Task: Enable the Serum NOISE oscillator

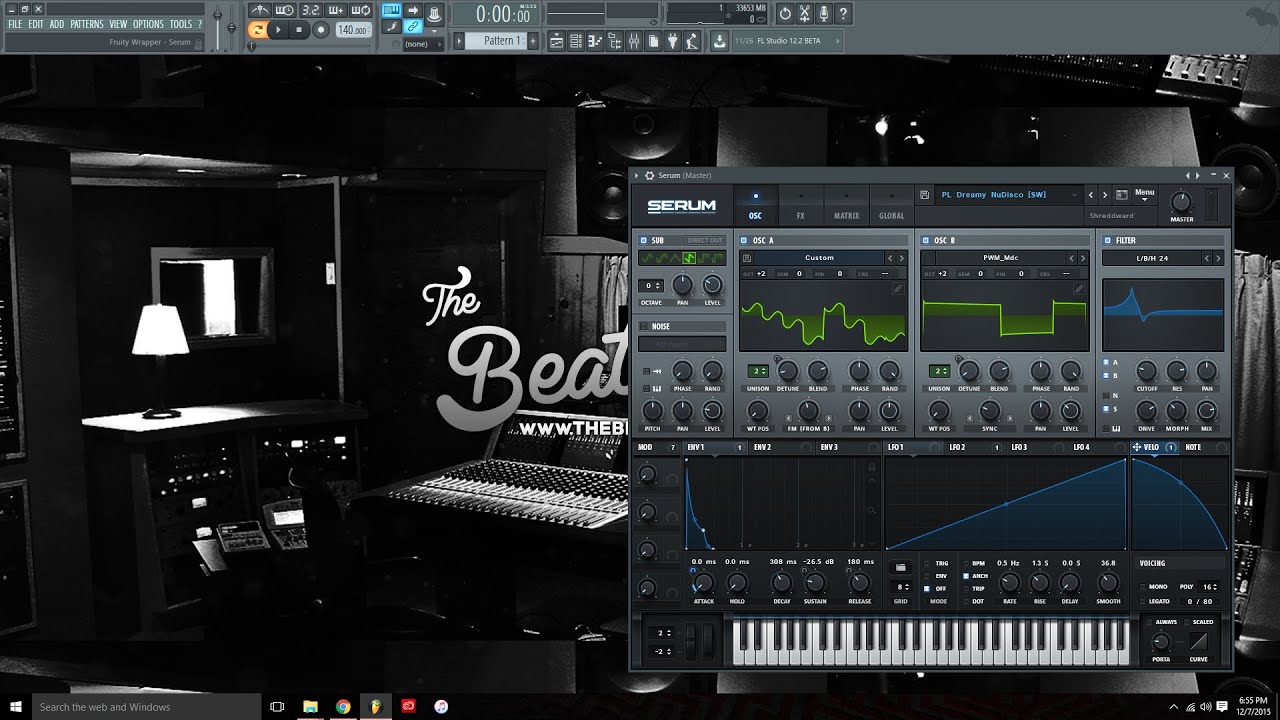Action: click(644, 326)
